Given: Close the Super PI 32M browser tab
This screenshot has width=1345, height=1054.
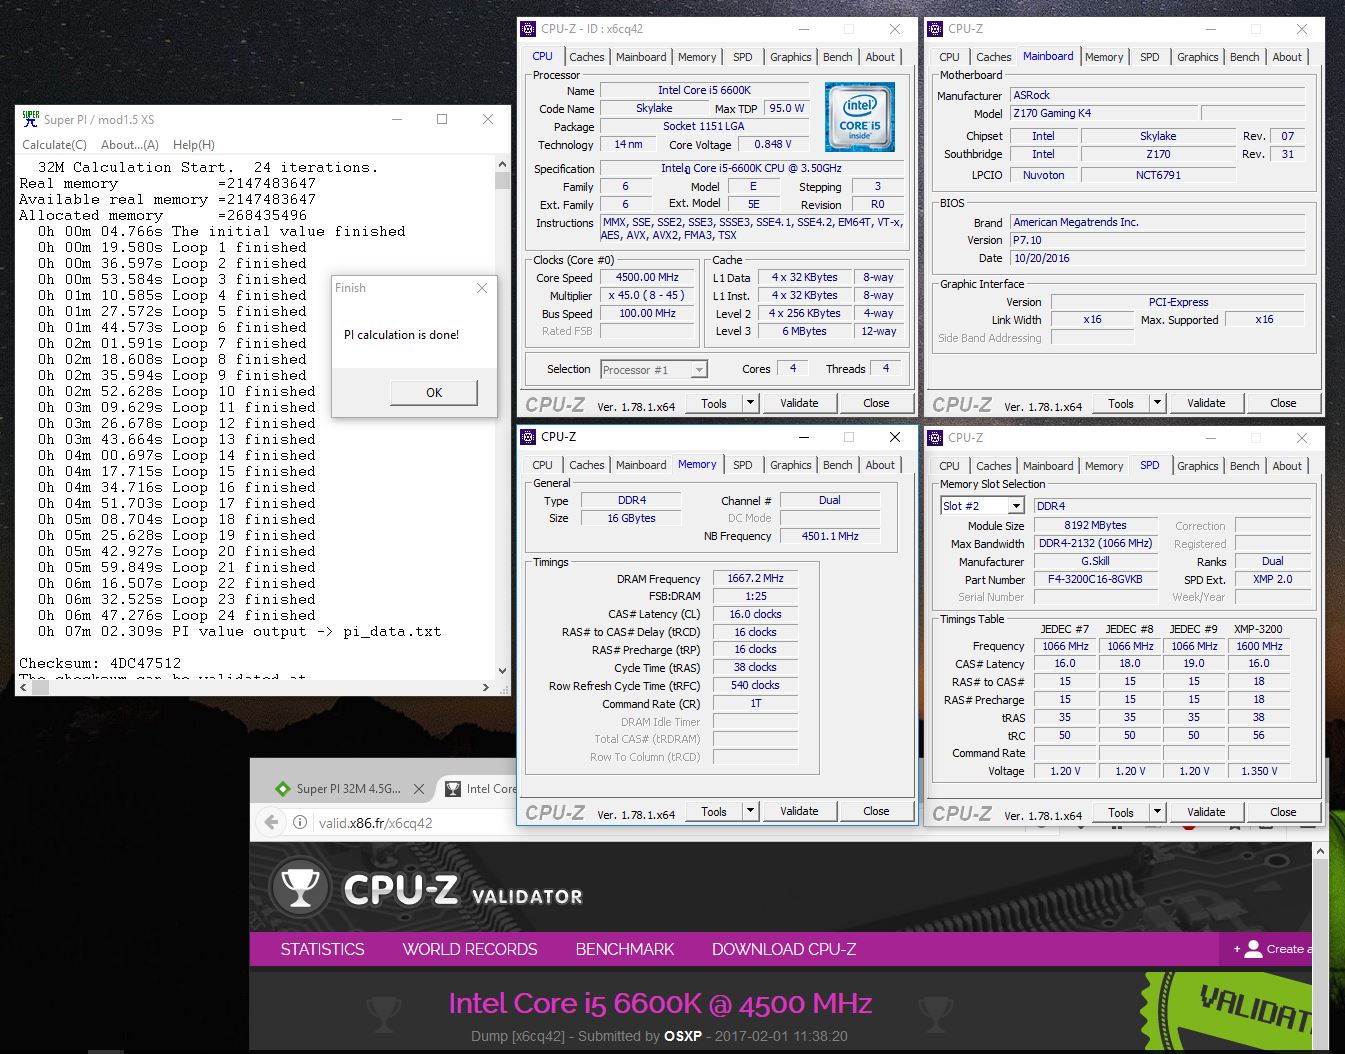Looking at the screenshot, I should (419, 789).
